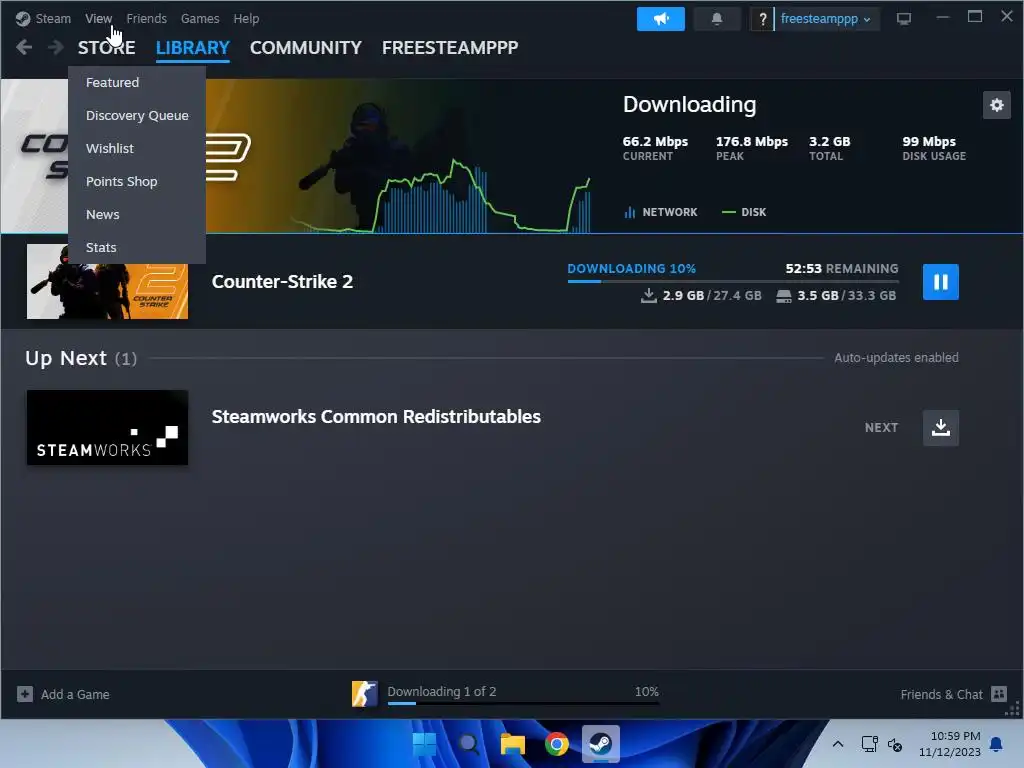The width and height of the screenshot is (1024, 768).
Task: Click the 66.2 Mbps current speed value
Action: click(655, 142)
